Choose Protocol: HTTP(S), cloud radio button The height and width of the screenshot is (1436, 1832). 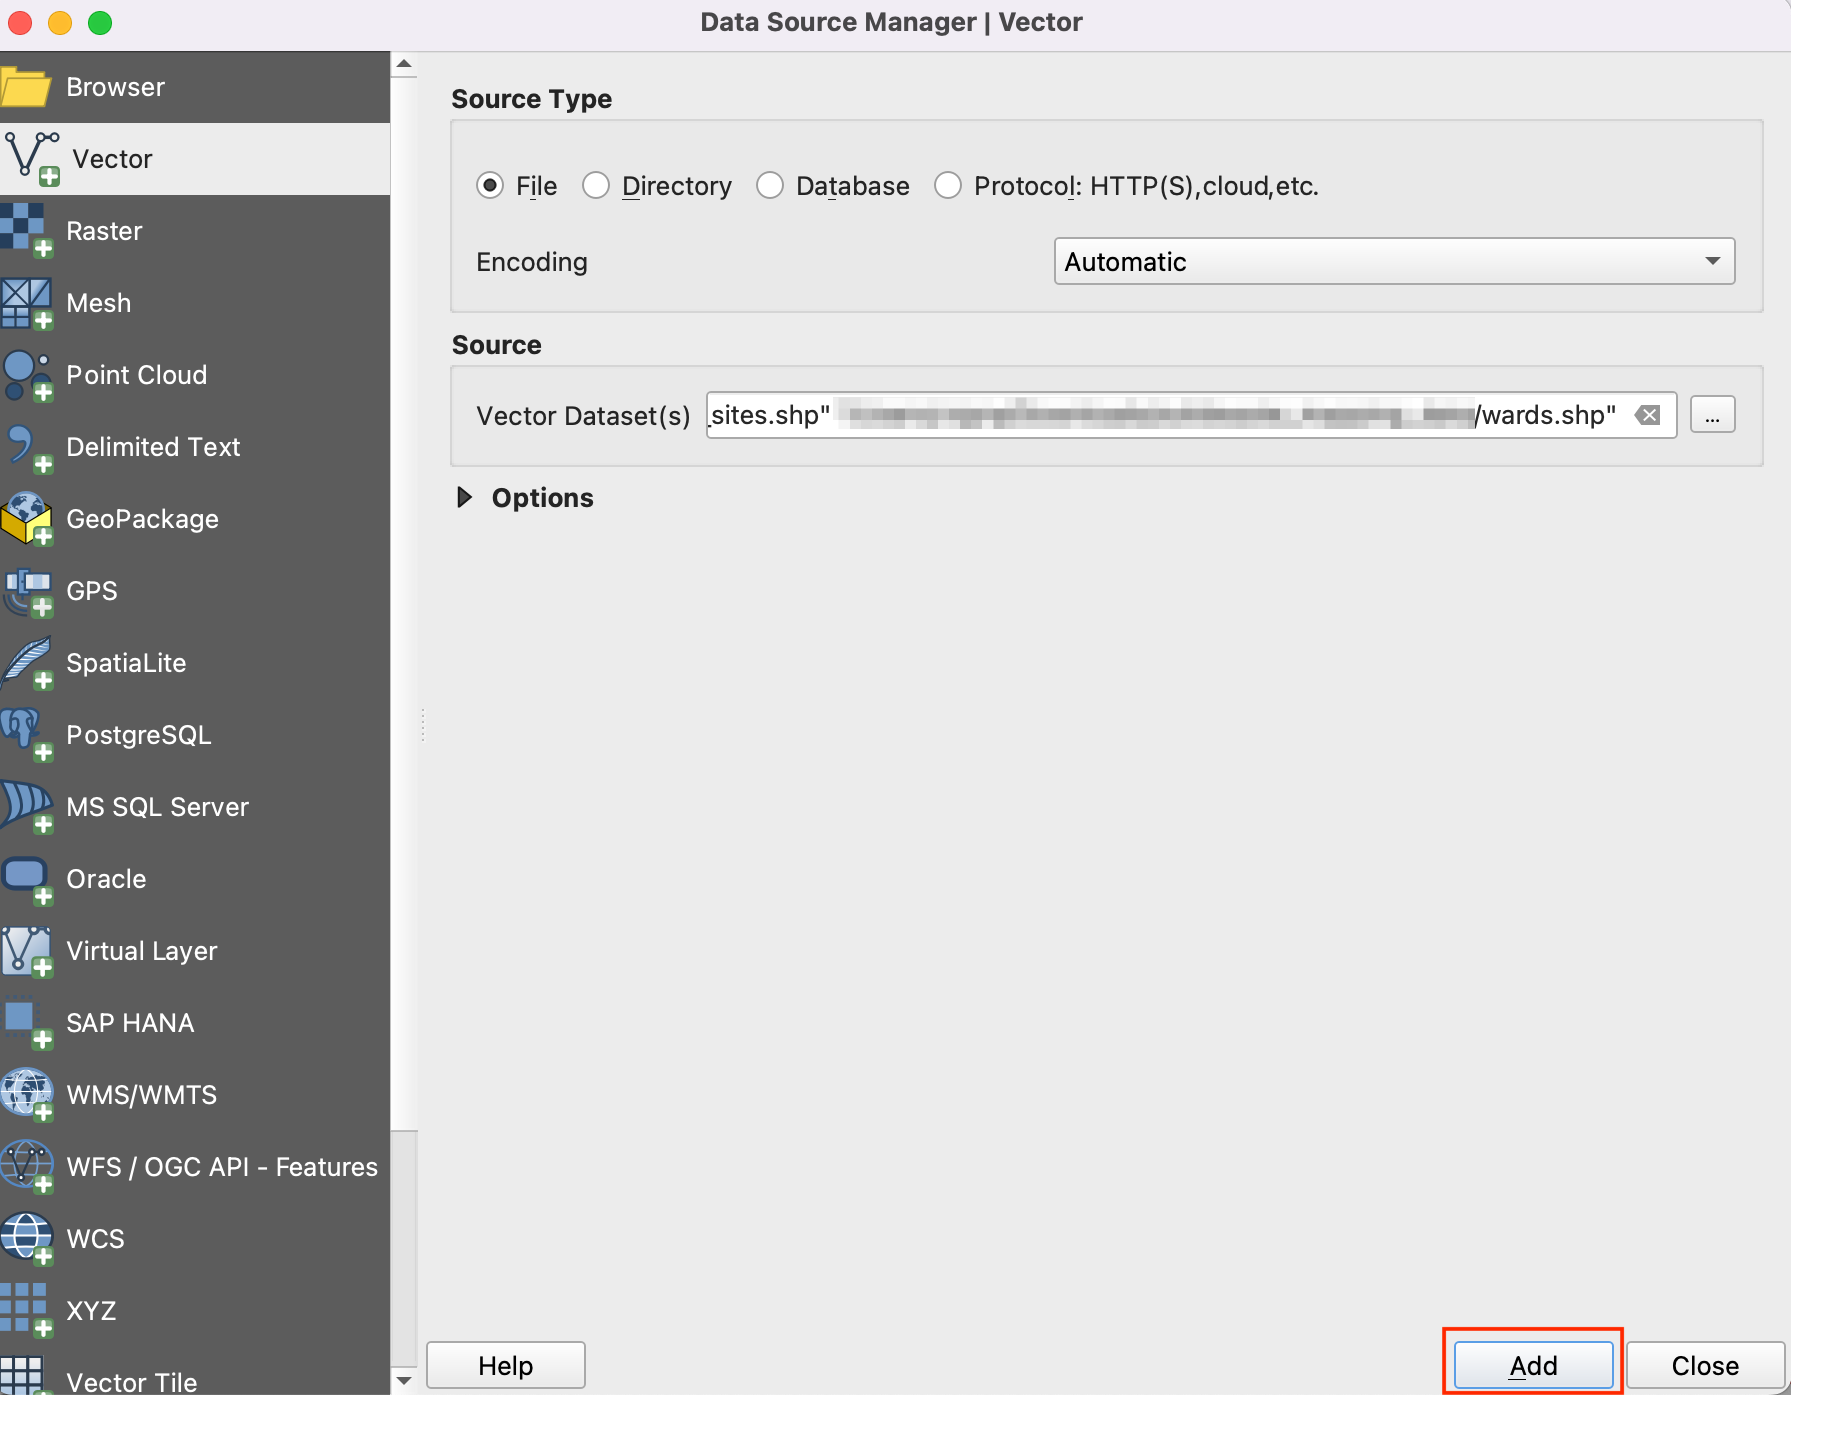948,186
